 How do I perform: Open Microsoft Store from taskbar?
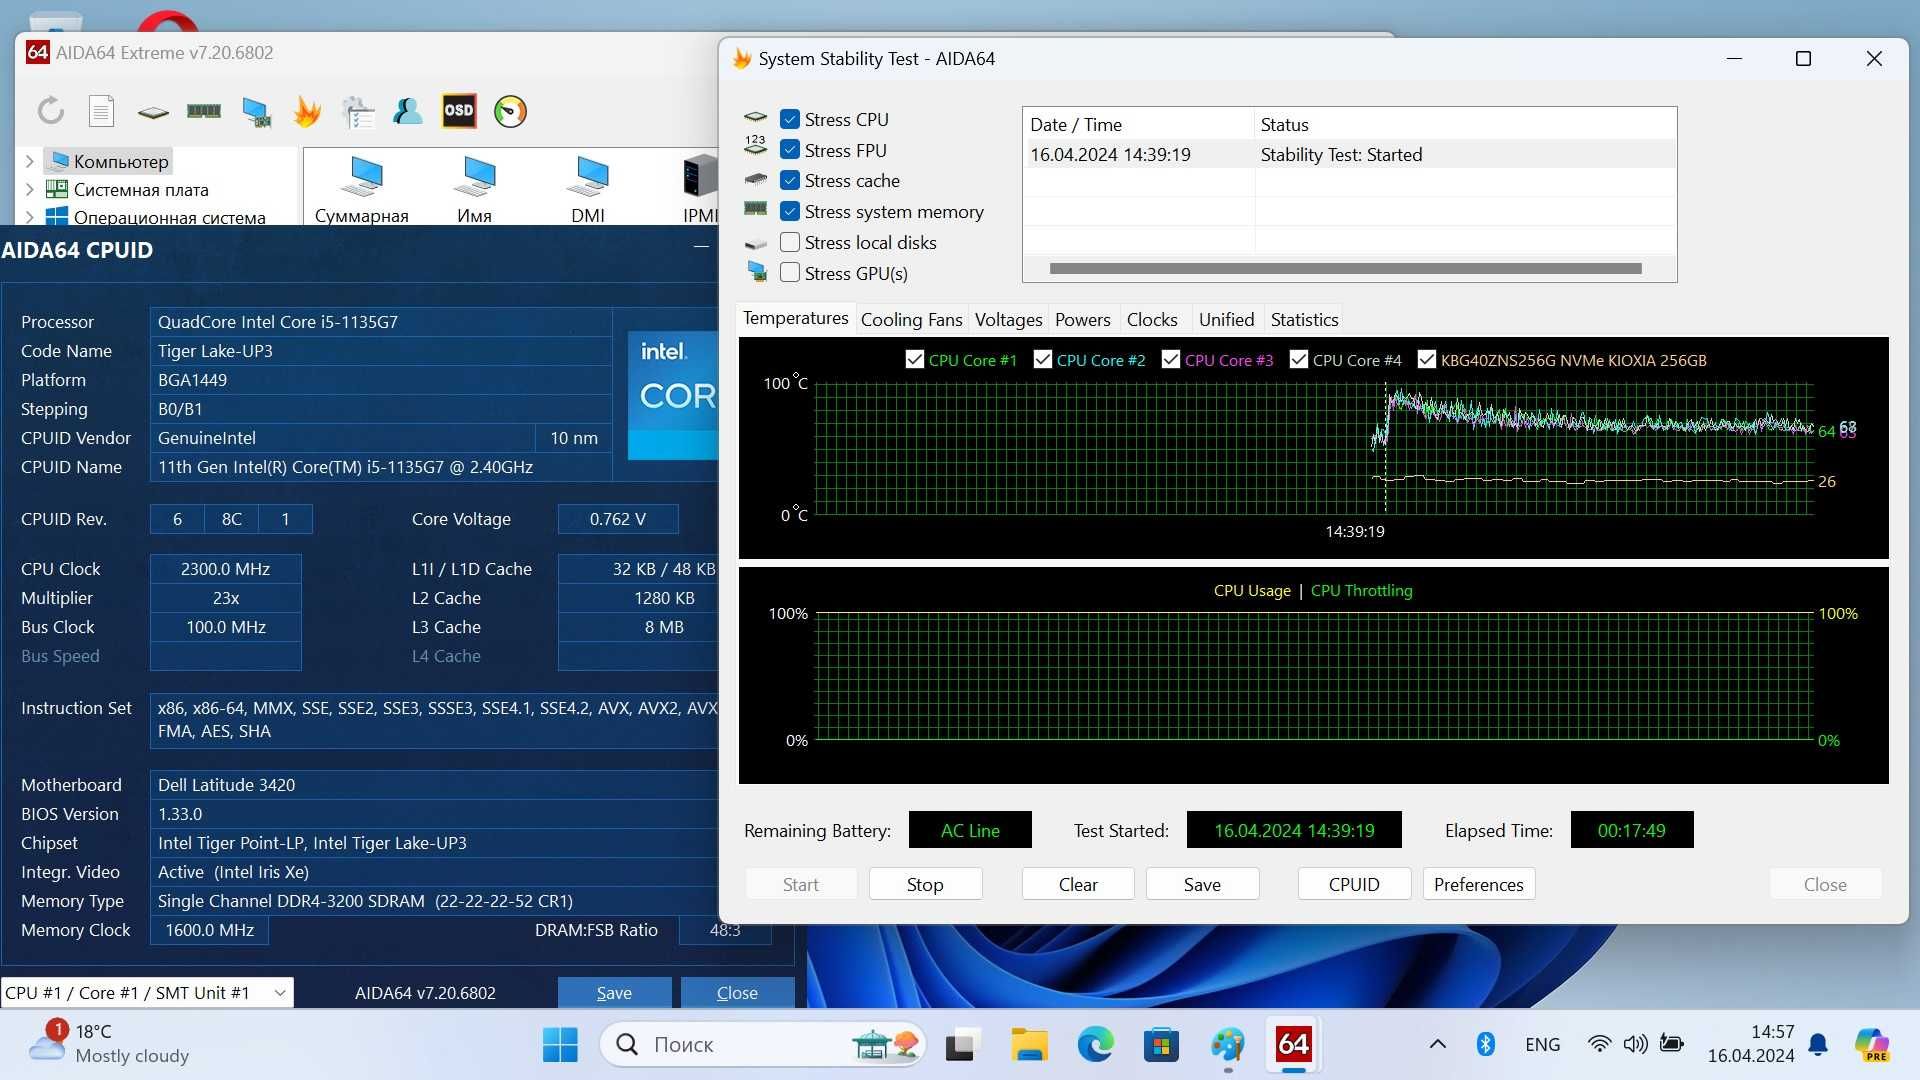pos(1161,1045)
